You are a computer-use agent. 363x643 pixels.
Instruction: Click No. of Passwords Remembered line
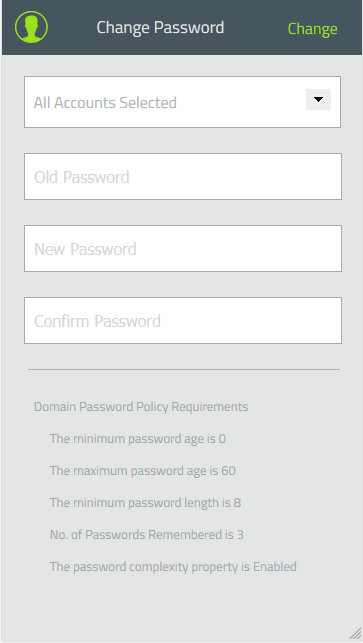point(146,535)
